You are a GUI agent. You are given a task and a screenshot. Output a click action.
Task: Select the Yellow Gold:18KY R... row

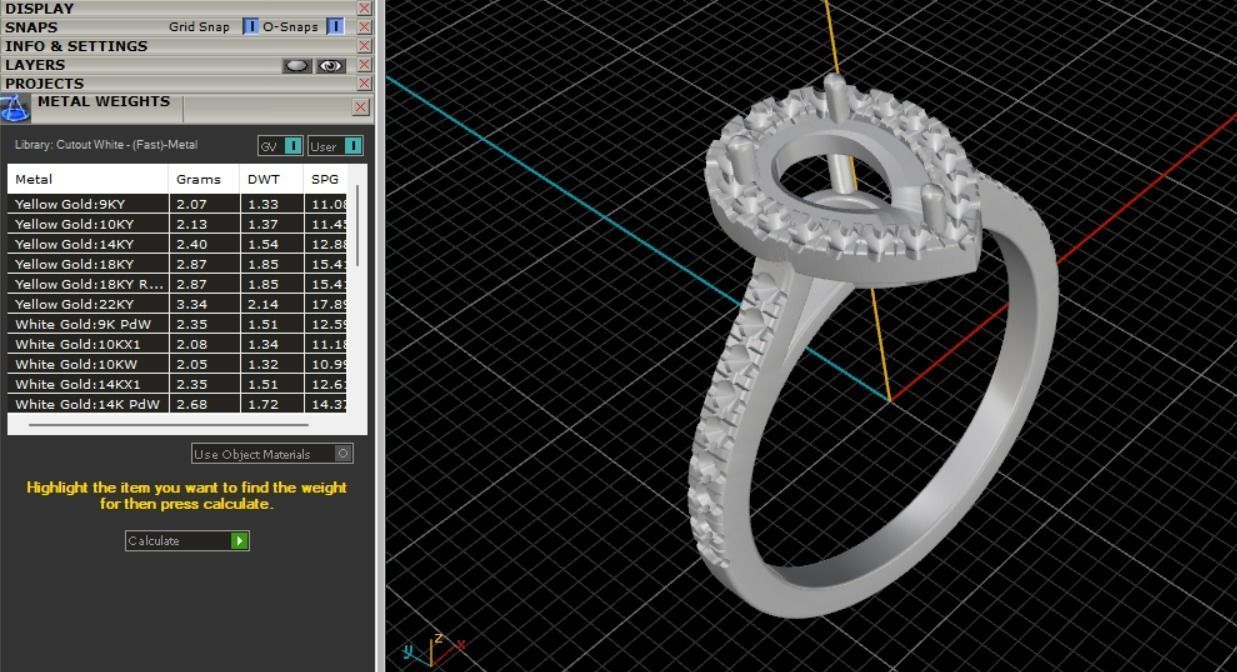(177, 284)
